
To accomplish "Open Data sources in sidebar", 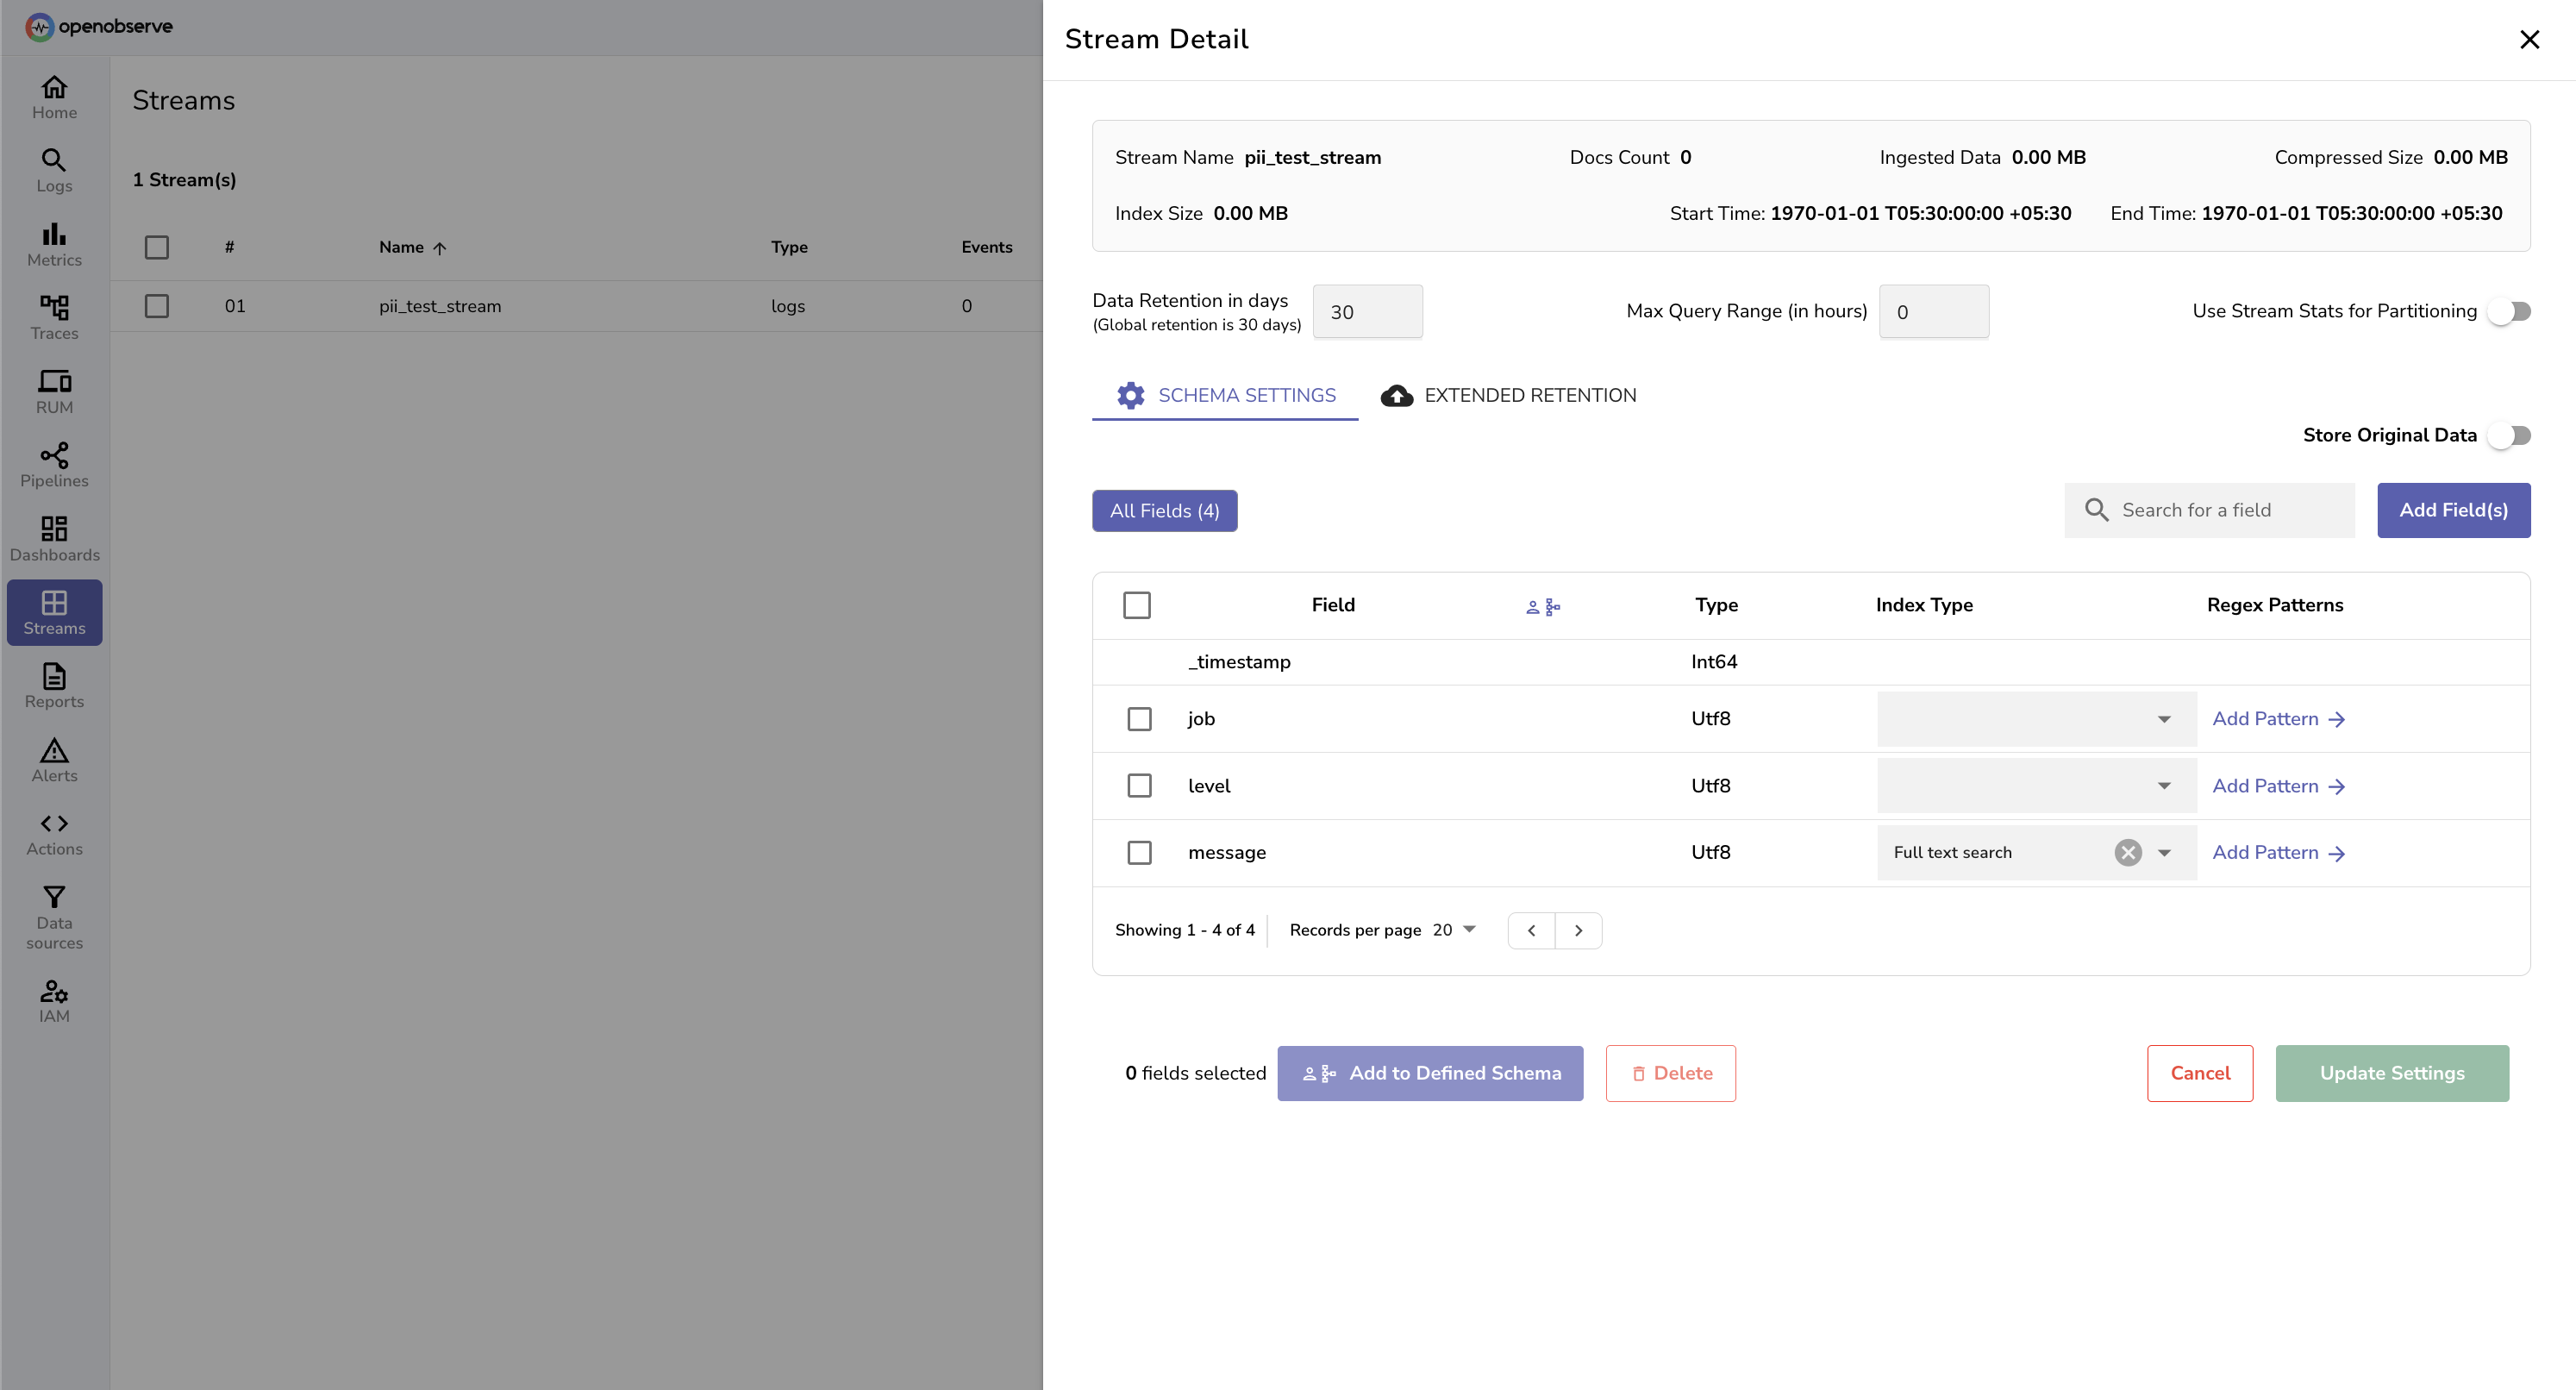I will point(54,917).
